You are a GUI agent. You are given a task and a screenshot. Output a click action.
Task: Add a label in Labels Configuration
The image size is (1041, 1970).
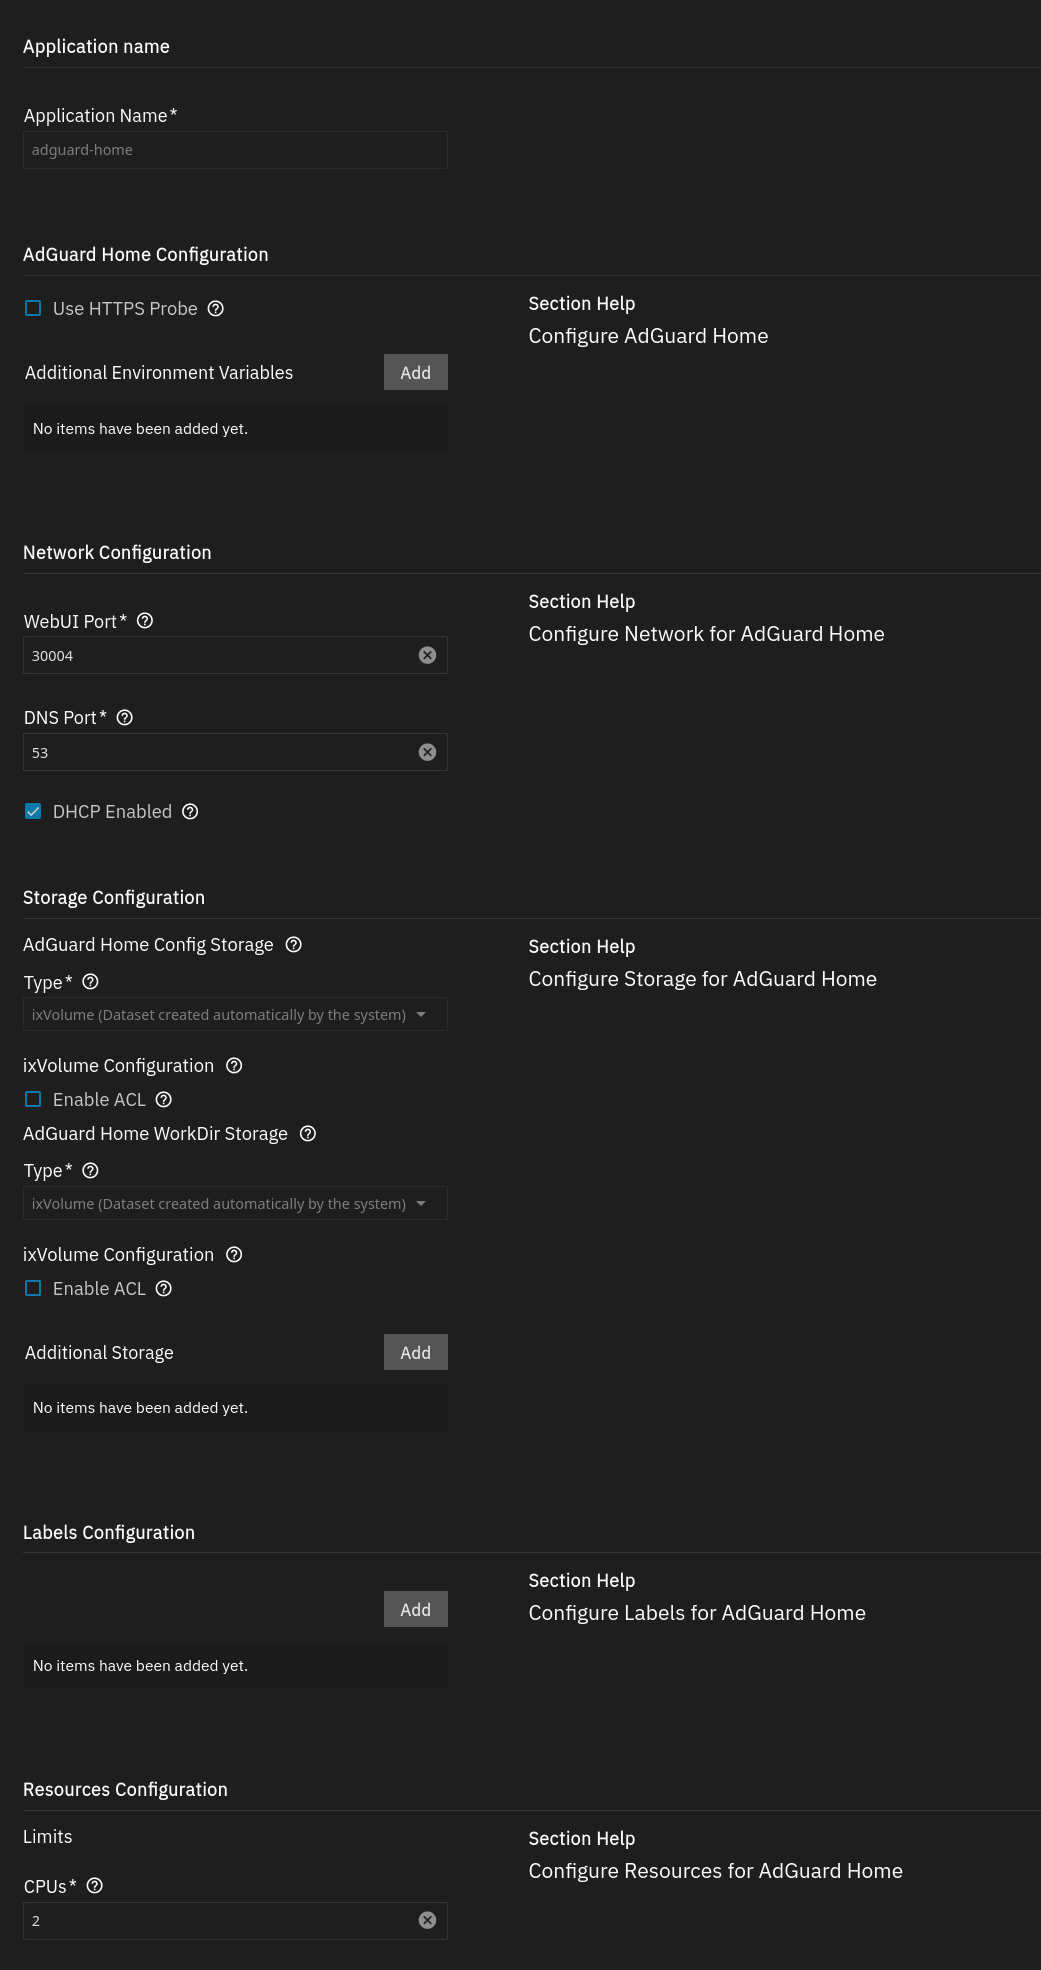416,1610
